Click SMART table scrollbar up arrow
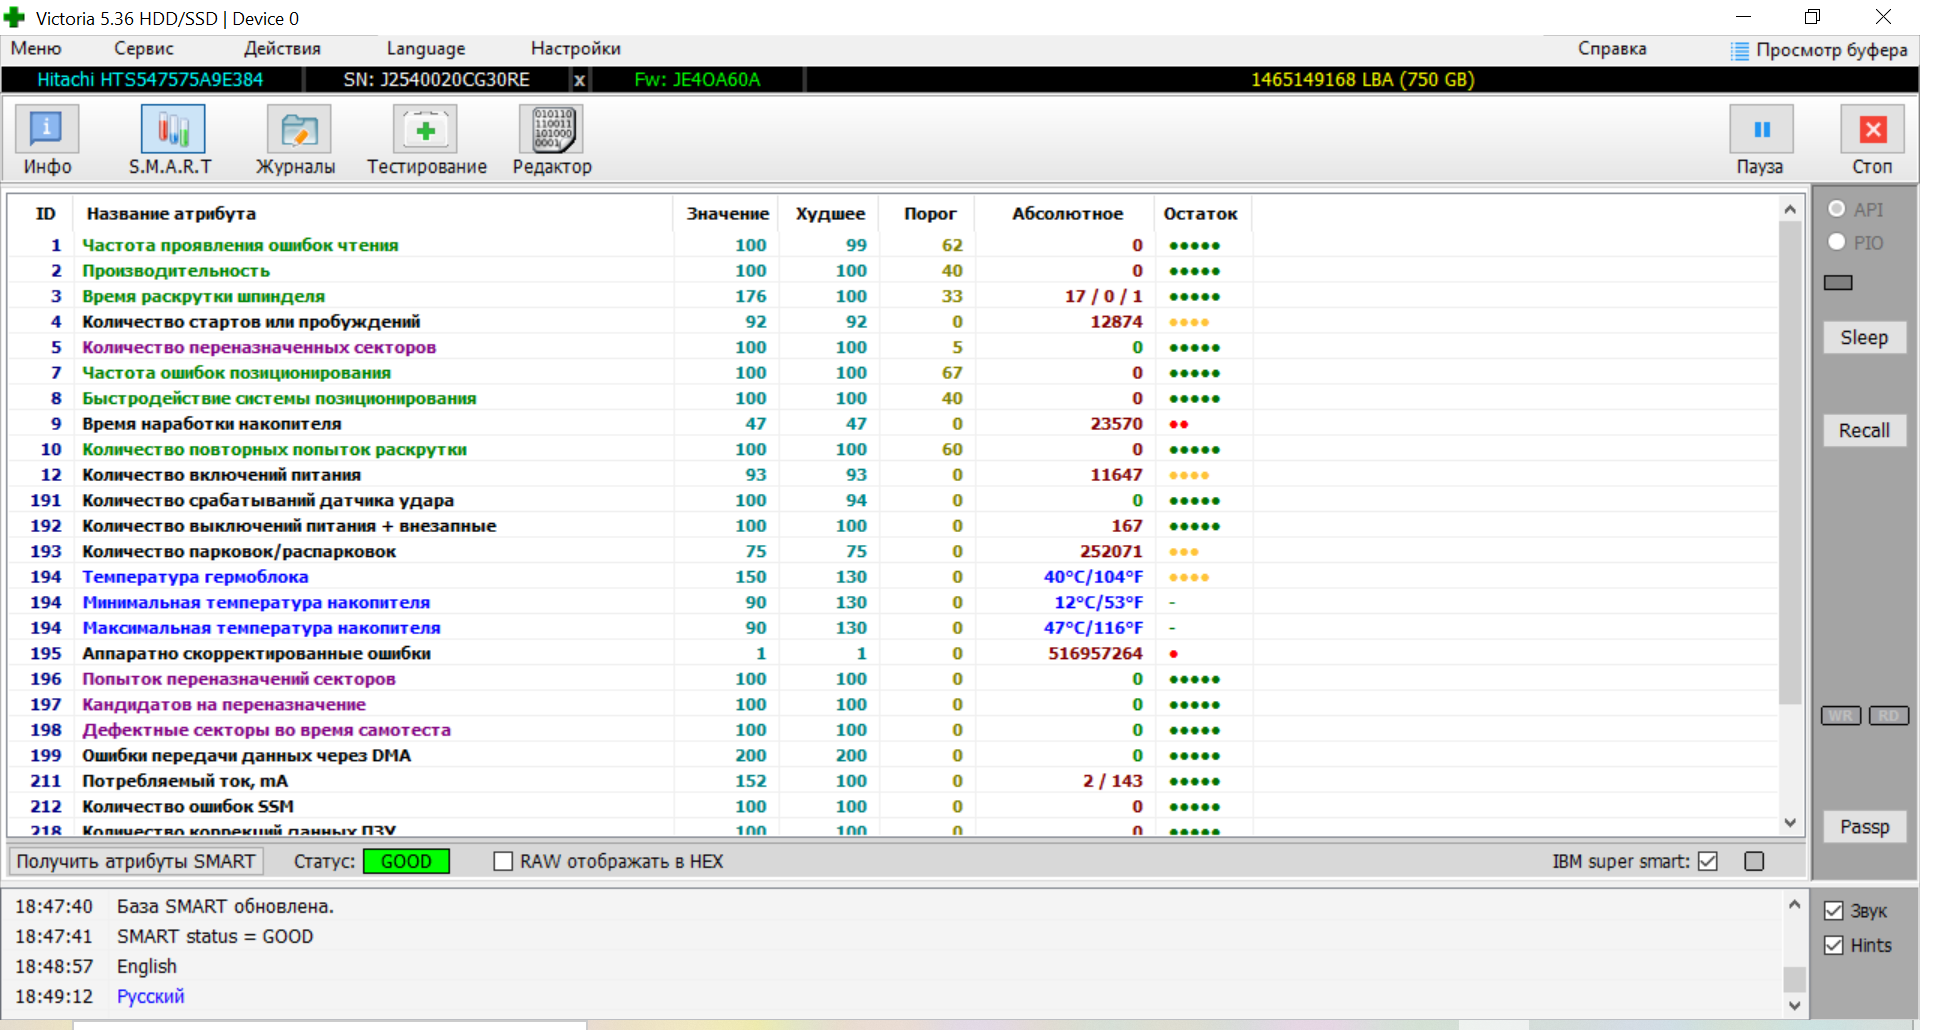1946x1030 pixels. coord(1790,210)
